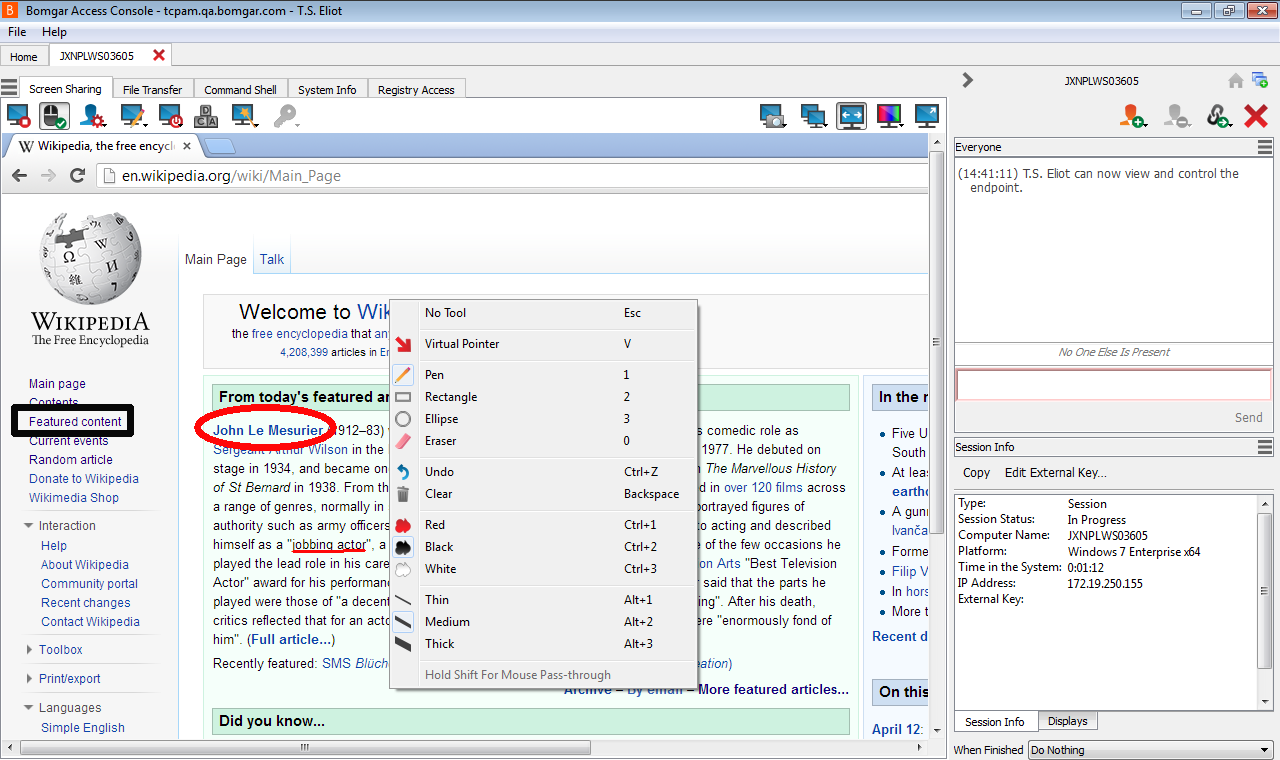Open the Wikipedia Talk tab
1280x760 pixels.
(272, 259)
